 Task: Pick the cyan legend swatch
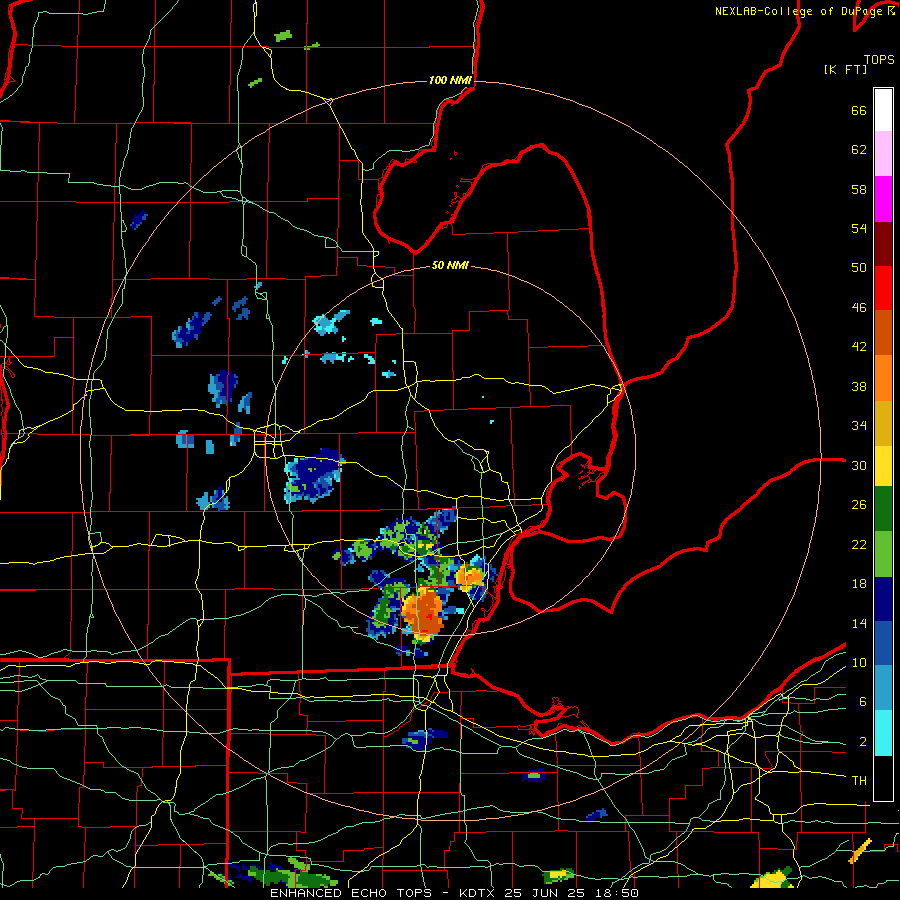(883, 733)
